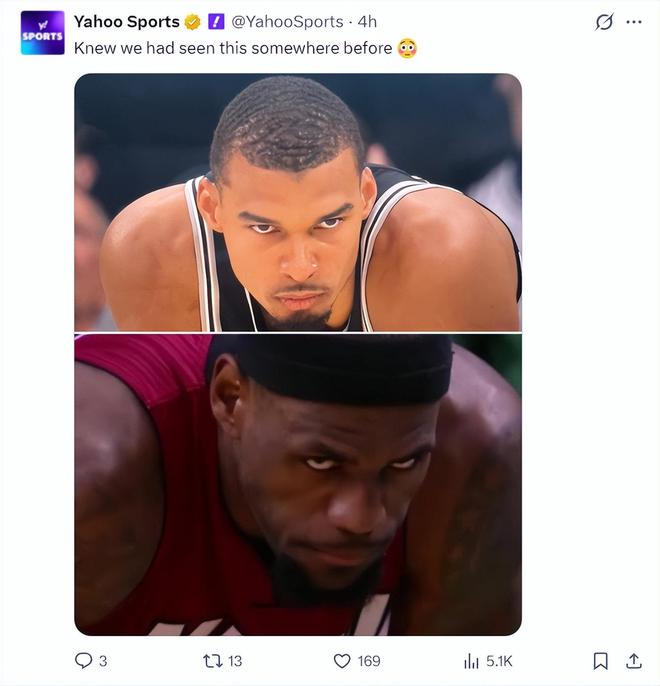Screen dimensions: 660x686
Task: Click the 4h timestamp
Action: click(x=367, y=21)
